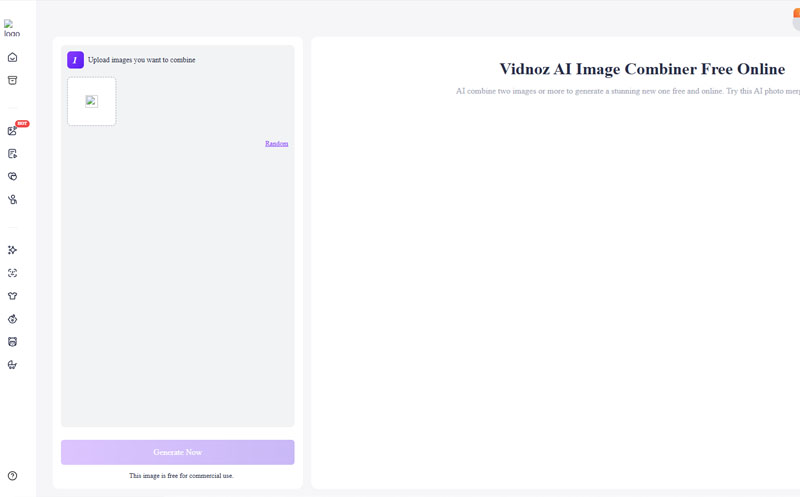Open the archive box icon in the sidebar
Viewport: 800px width, 497px height.
13,80
